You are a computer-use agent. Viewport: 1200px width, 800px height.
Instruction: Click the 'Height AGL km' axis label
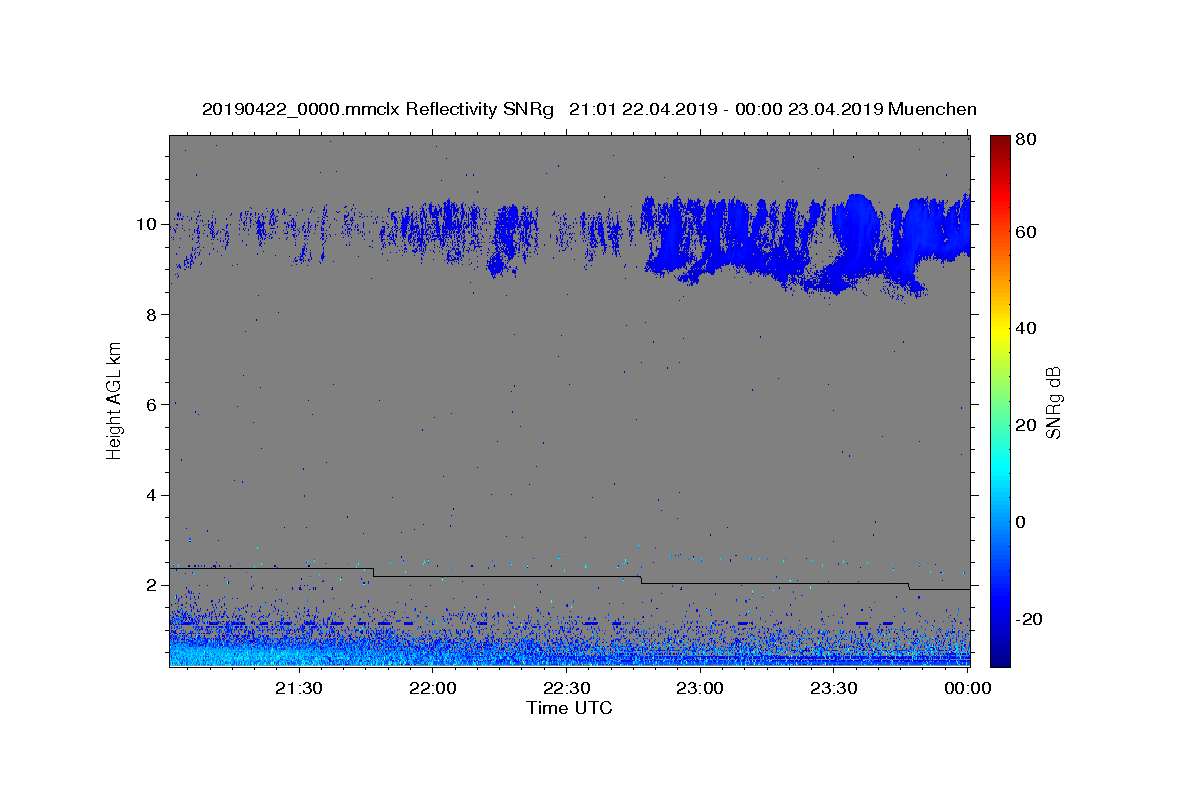tap(115, 401)
